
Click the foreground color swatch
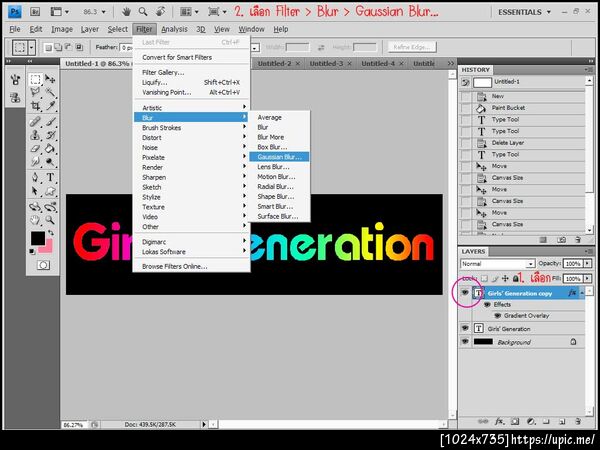tap(38, 238)
